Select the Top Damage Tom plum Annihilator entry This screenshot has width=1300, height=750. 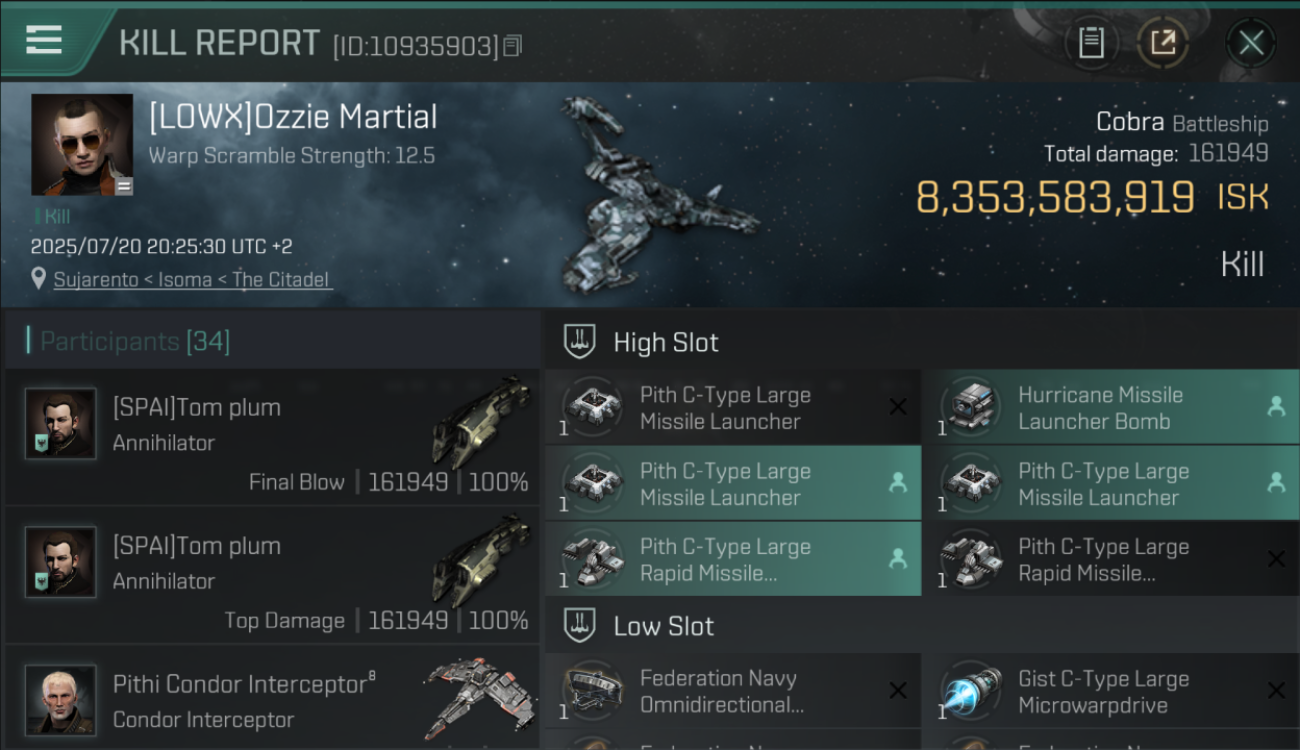point(272,575)
